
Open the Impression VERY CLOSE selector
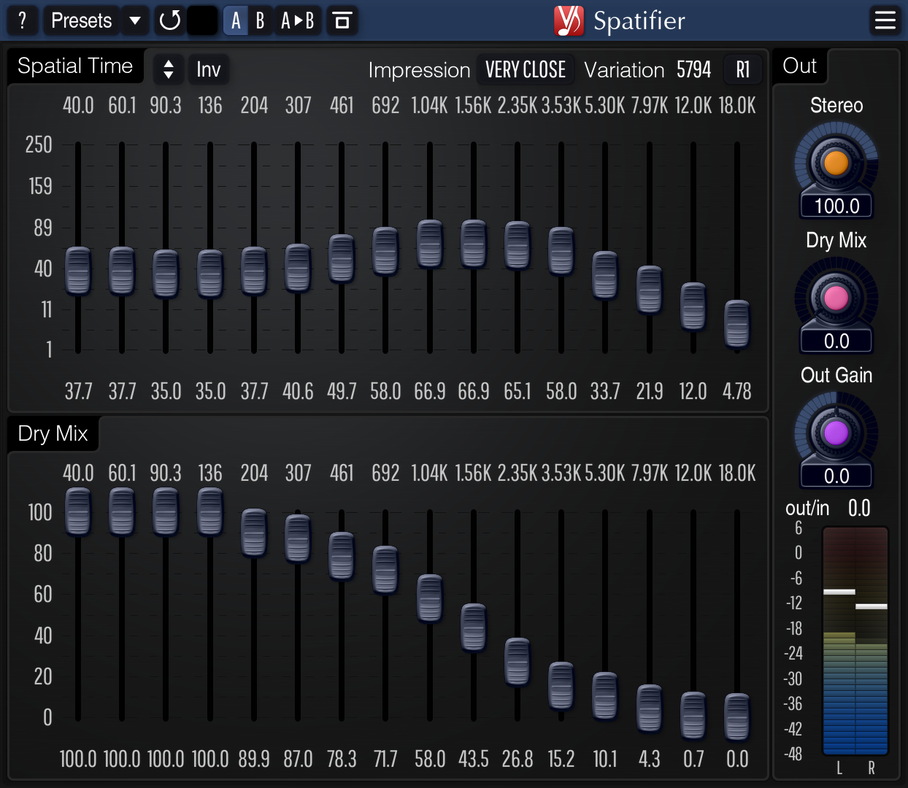click(x=525, y=70)
